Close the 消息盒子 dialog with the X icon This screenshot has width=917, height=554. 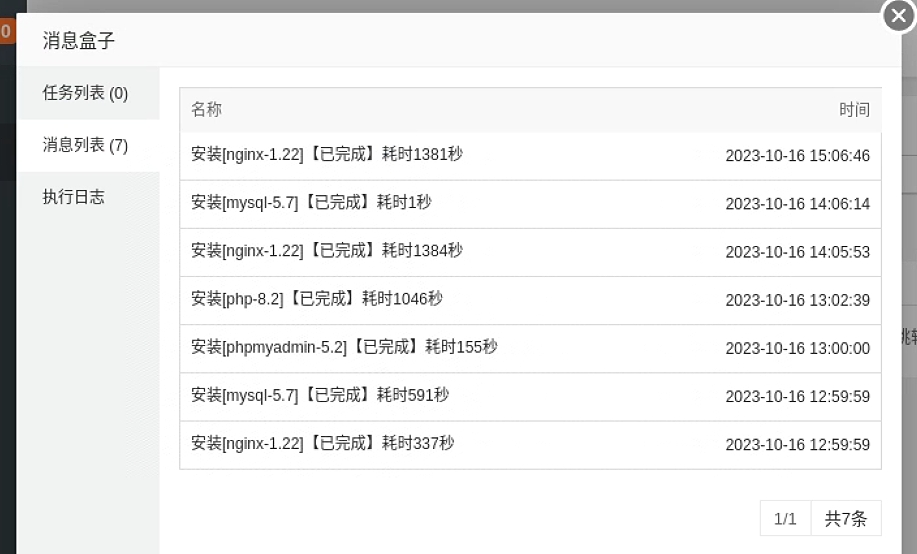(898, 16)
